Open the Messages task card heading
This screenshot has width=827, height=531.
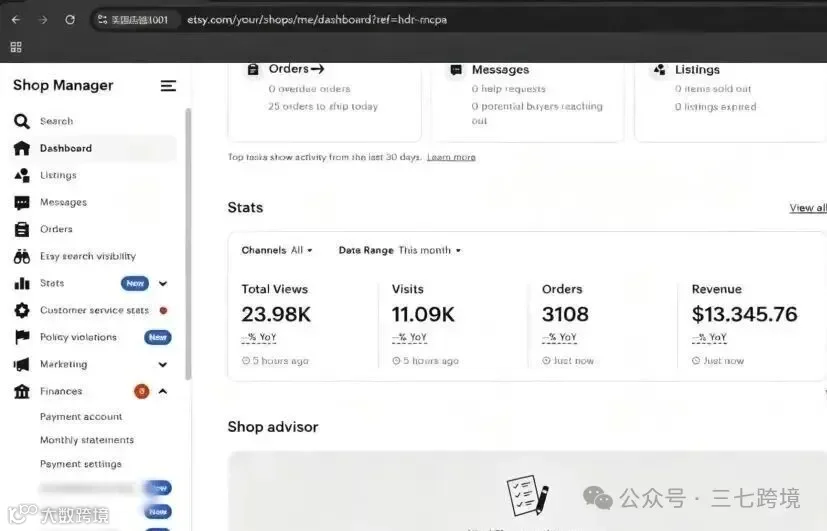[500, 70]
